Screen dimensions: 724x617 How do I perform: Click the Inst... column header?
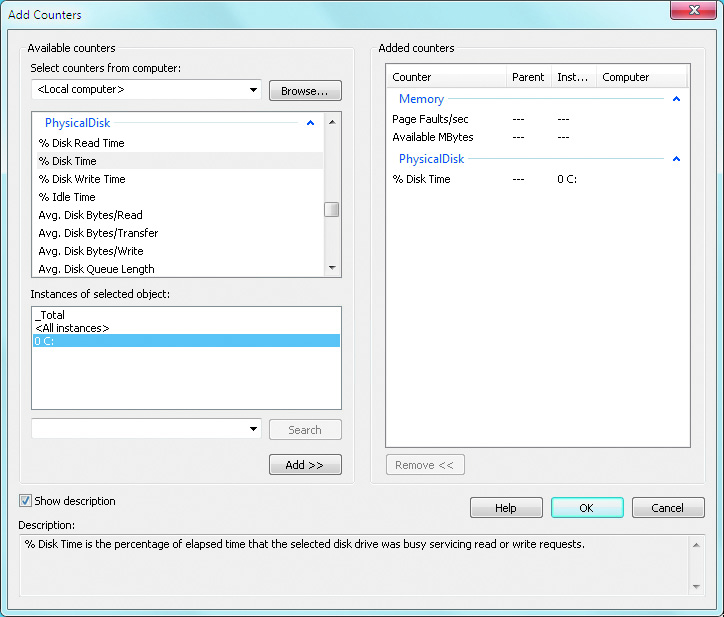pos(574,77)
